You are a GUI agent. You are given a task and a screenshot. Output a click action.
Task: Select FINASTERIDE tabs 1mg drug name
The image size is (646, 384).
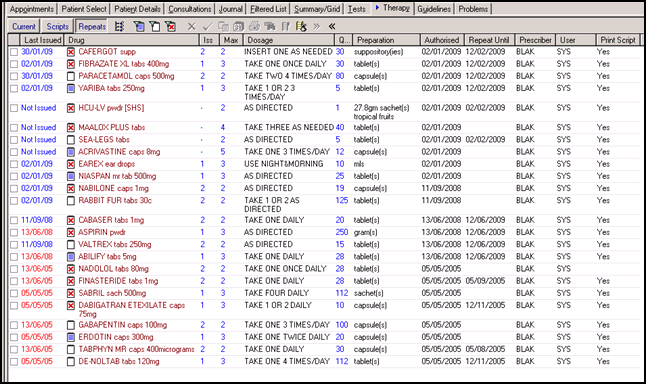click(x=118, y=281)
